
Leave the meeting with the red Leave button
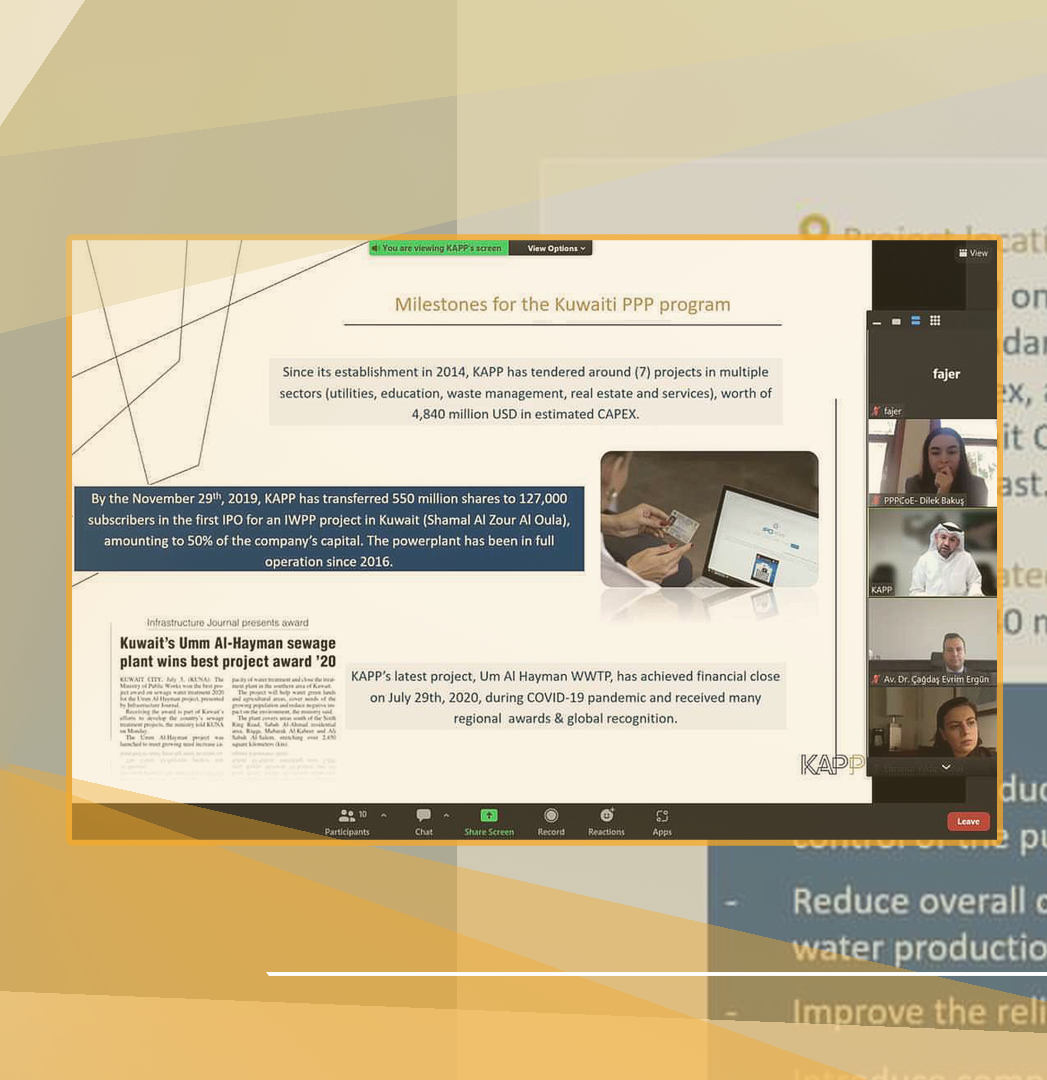coord(968,822)
